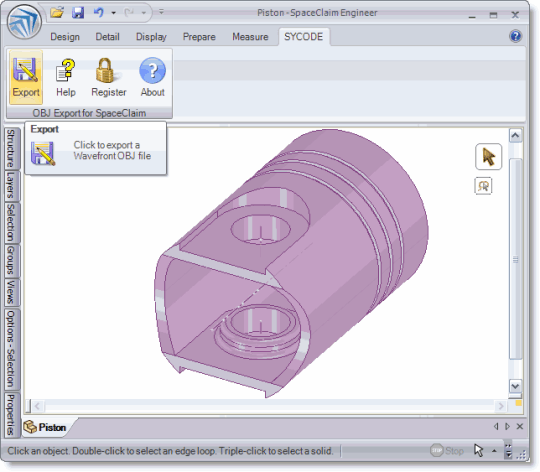Switch to the Display ribbon tab

tap(151, 37)
